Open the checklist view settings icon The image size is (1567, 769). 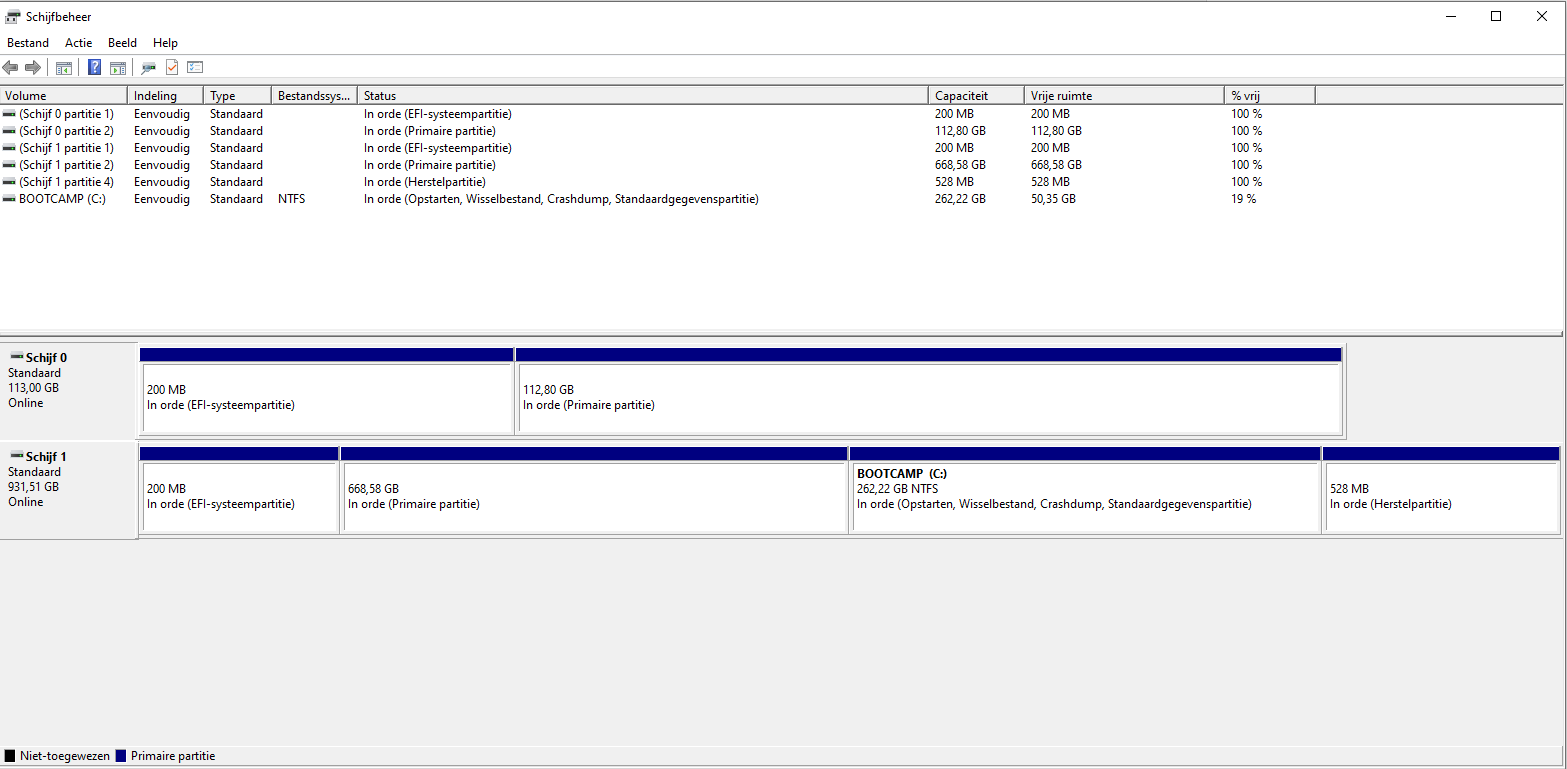click(195, 68)
